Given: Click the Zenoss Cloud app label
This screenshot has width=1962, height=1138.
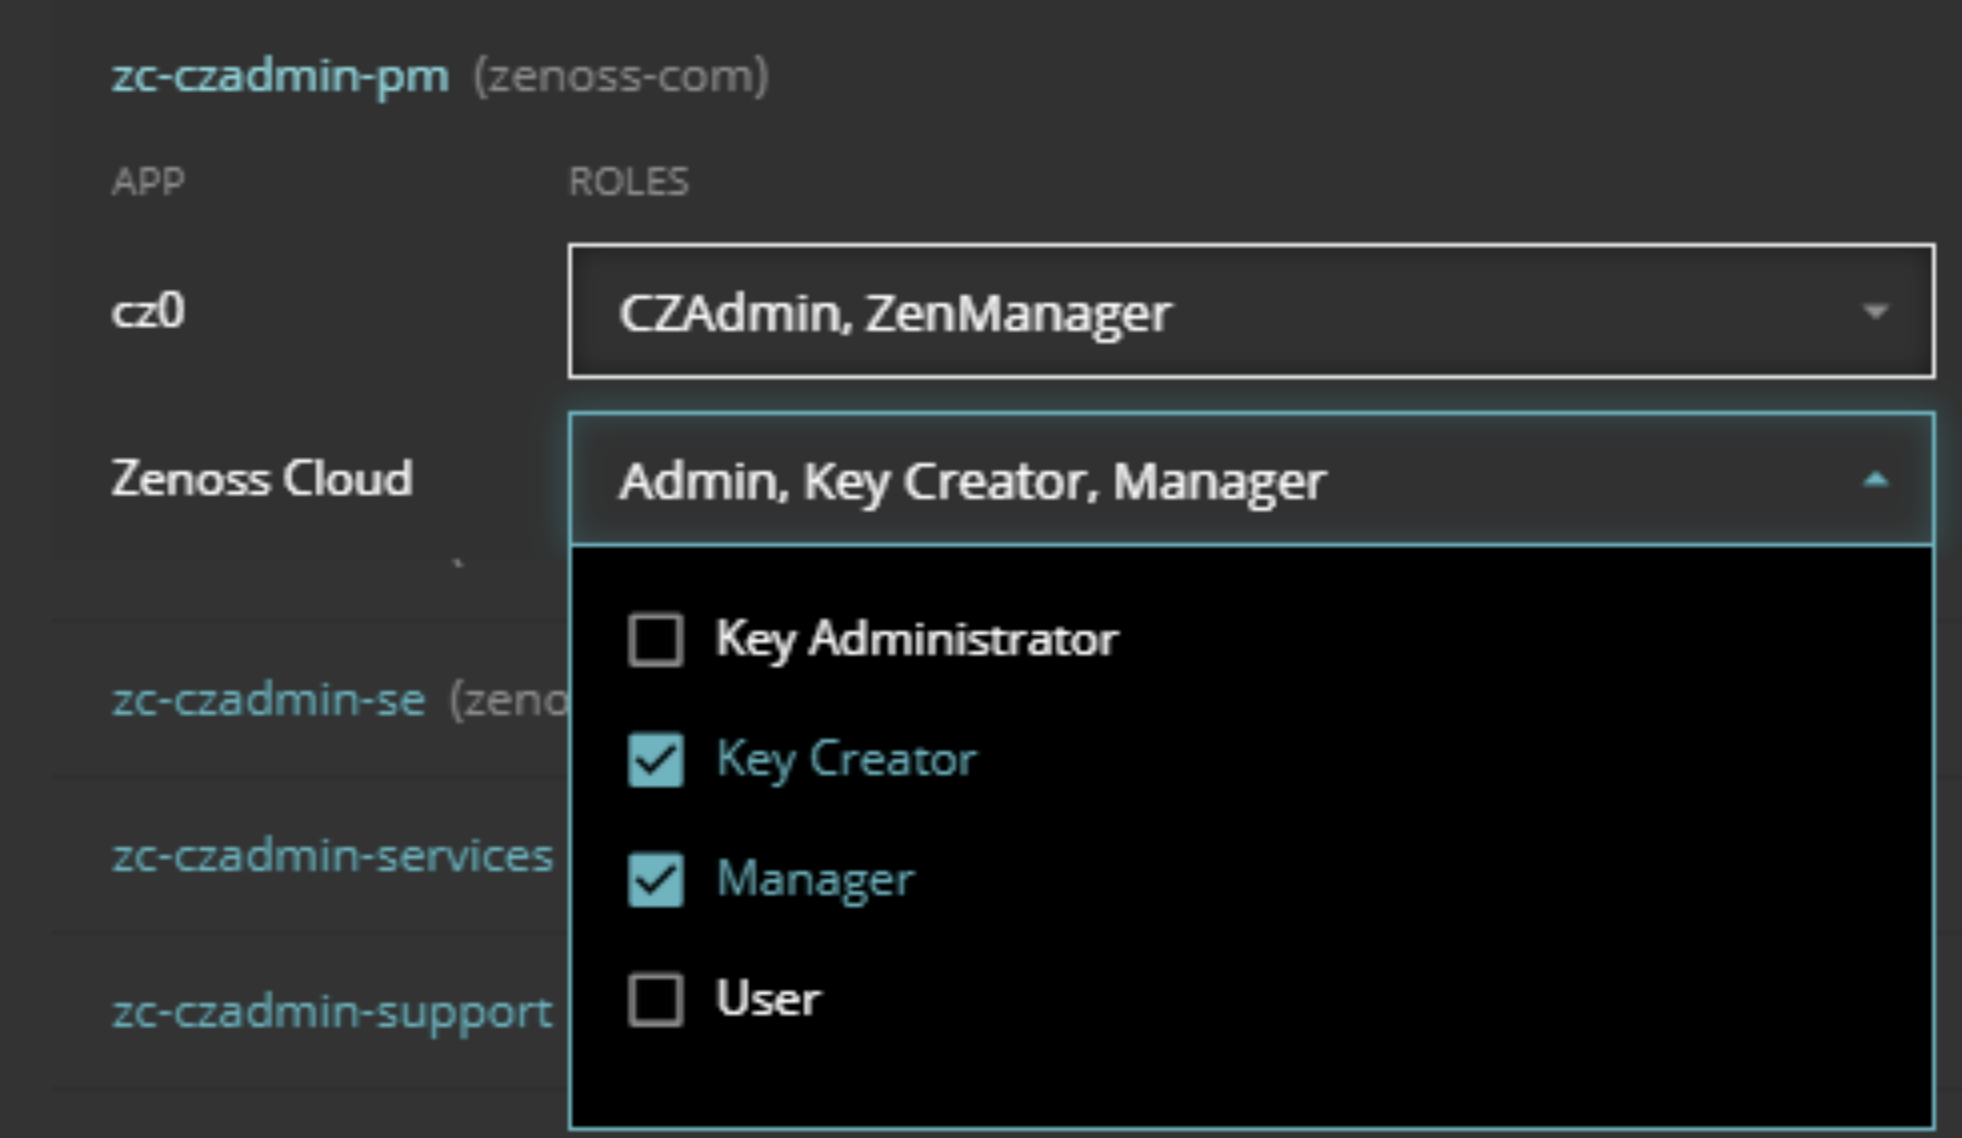Looking at the screenshot, I should click(x=262, y=478).
